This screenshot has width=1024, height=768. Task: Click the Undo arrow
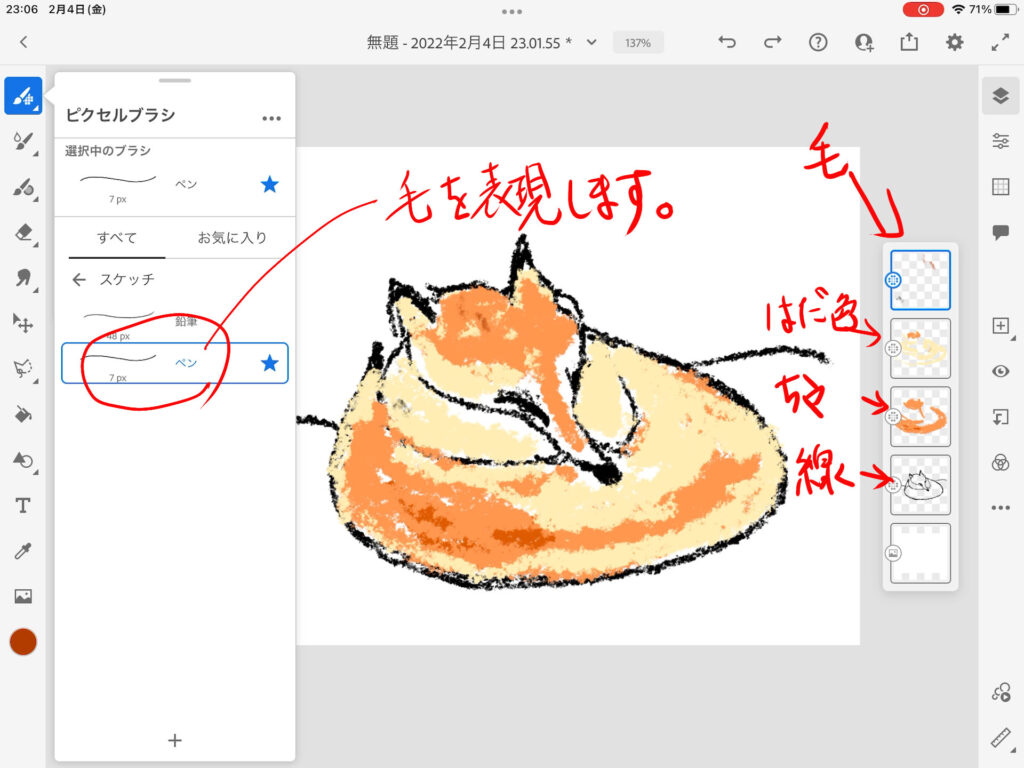pos(727,42)
